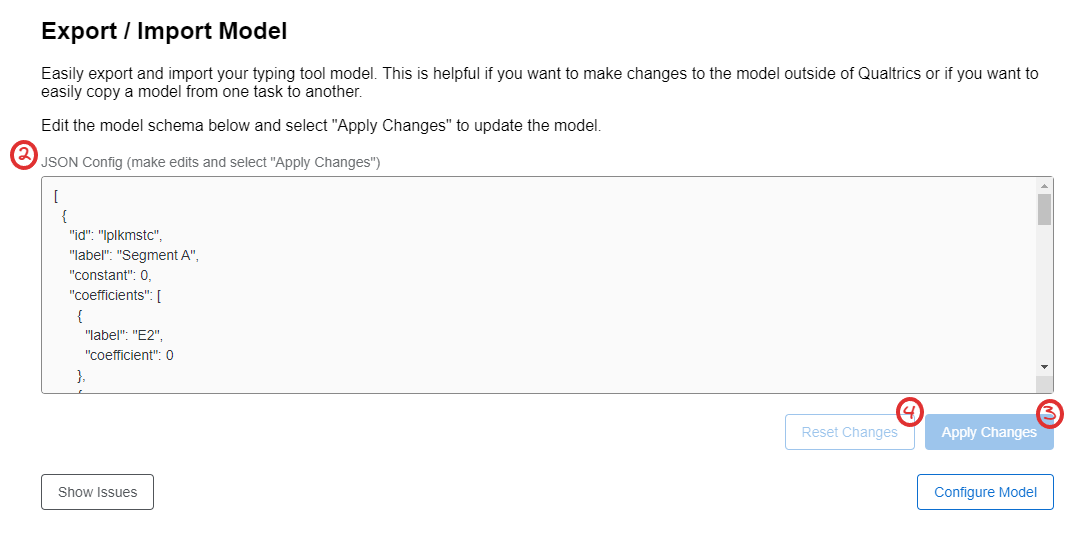
Task: Click the Reset Changes button
Action: point(849,432)
